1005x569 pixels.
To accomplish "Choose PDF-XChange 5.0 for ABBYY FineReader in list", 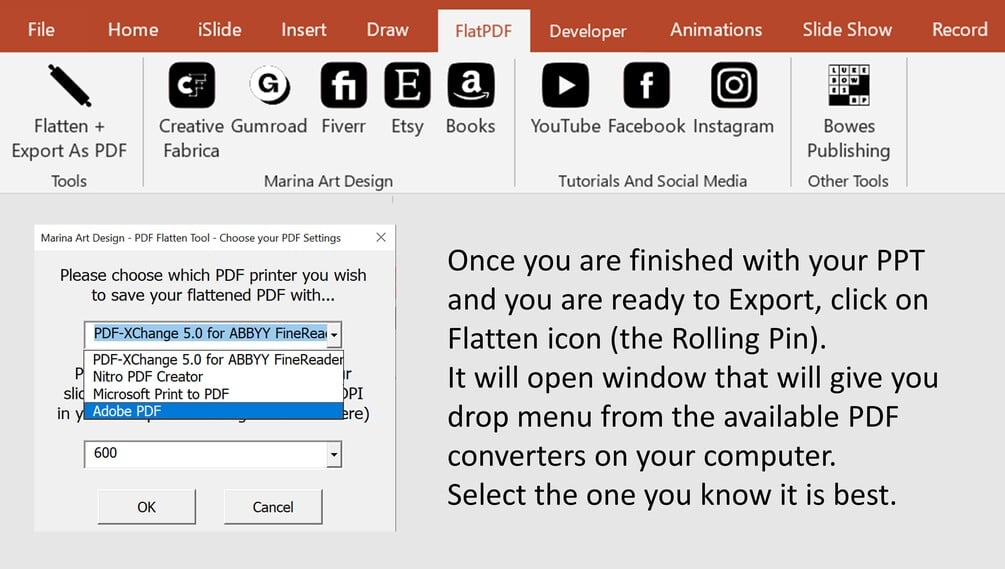I will [214, 359].
